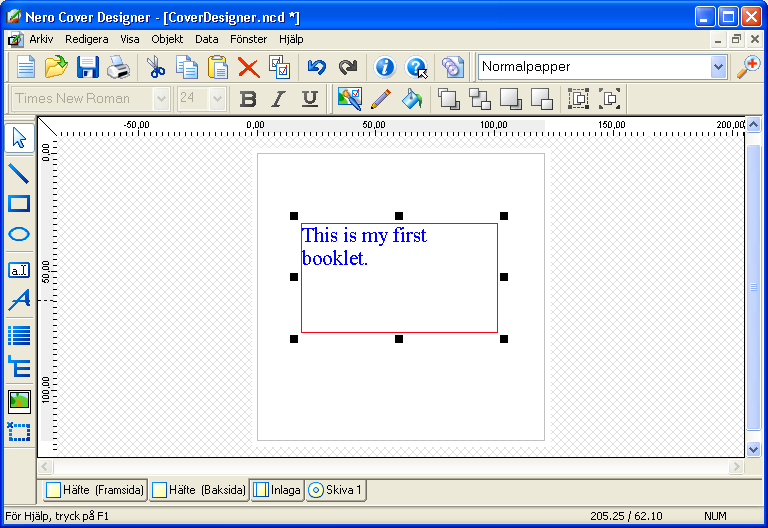This screenshot has height=528, width=768.
Task: Toggle Bold formatting
Action: click(248, 99)
